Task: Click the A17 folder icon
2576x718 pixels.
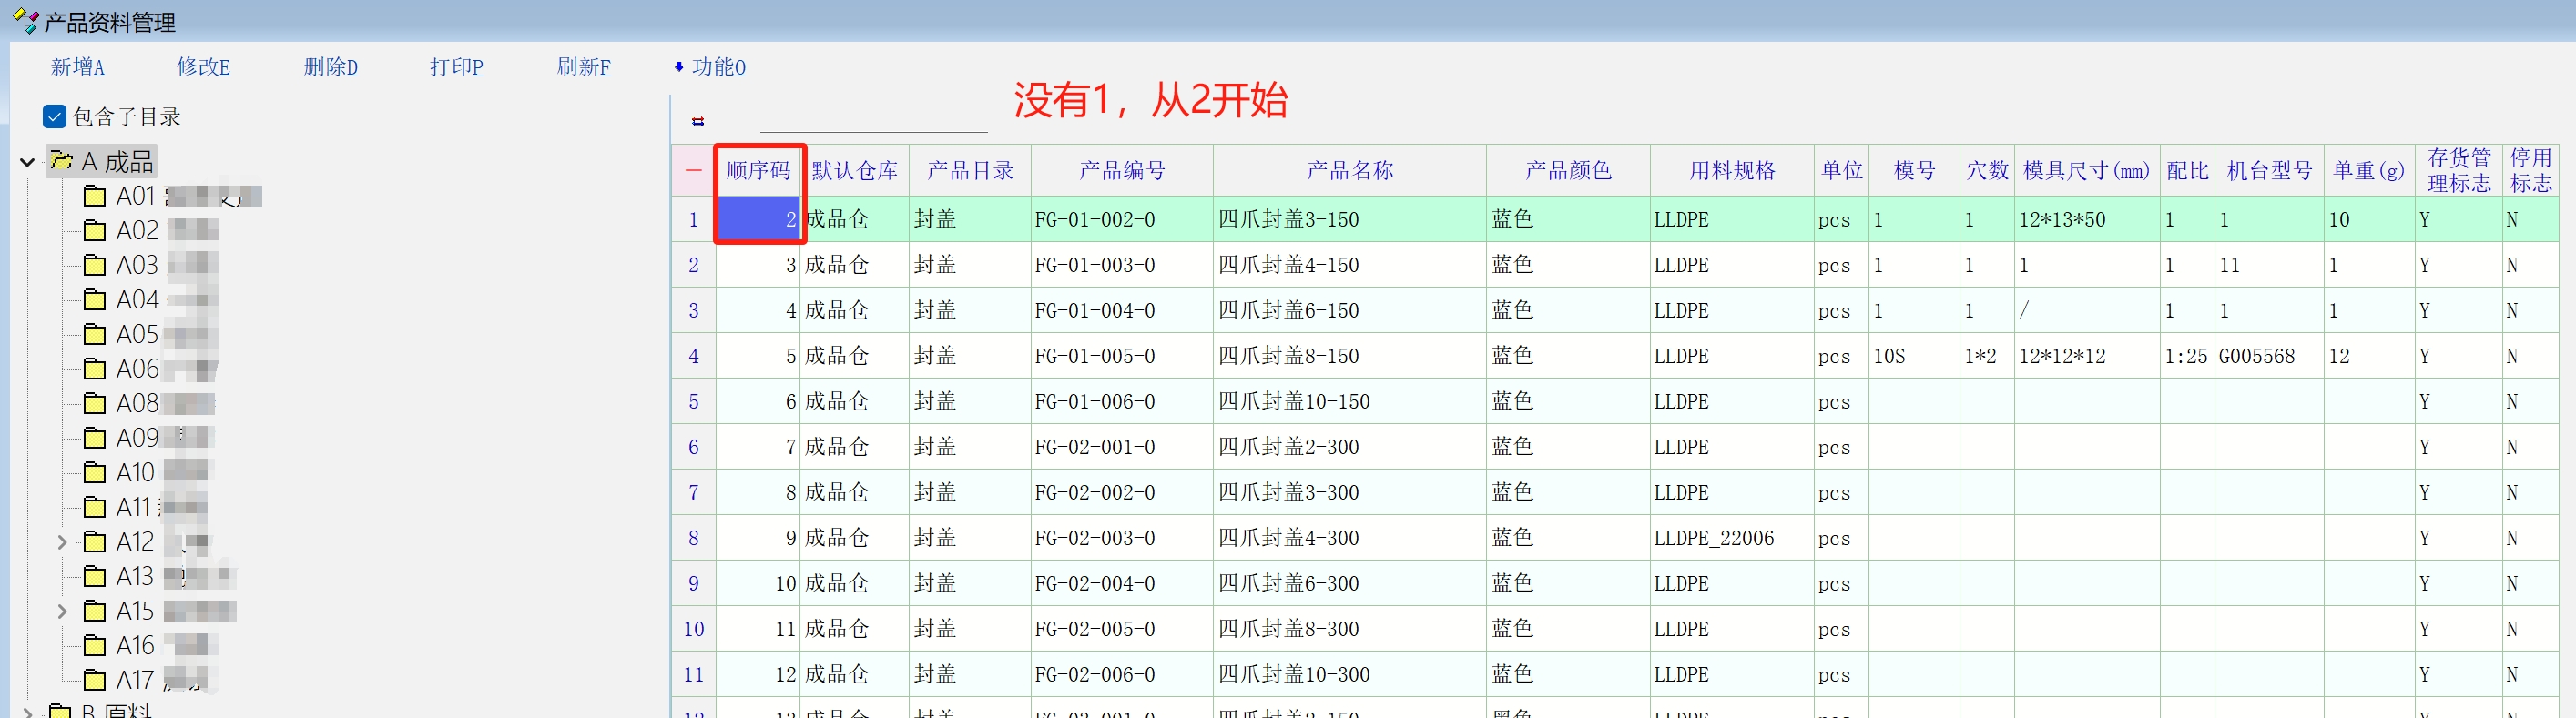Action: pyautogui.click(x=95, y=680)
